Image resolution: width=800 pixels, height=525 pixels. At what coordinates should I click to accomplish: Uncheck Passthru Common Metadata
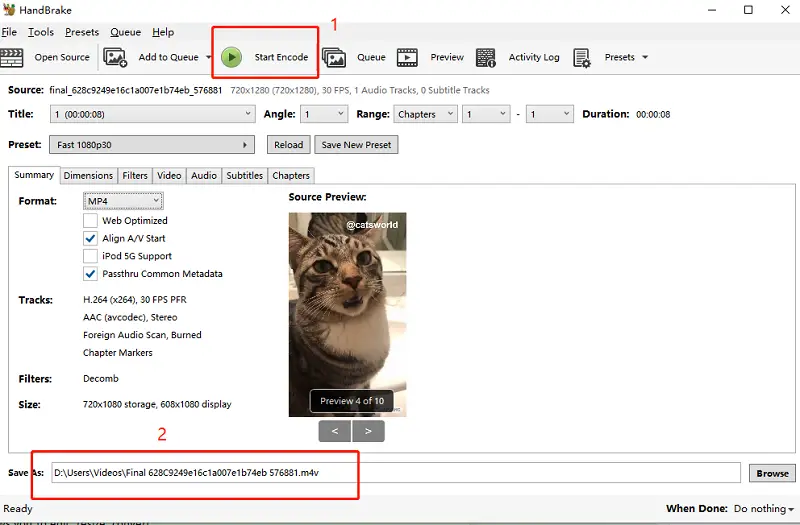tap(90, 274)
